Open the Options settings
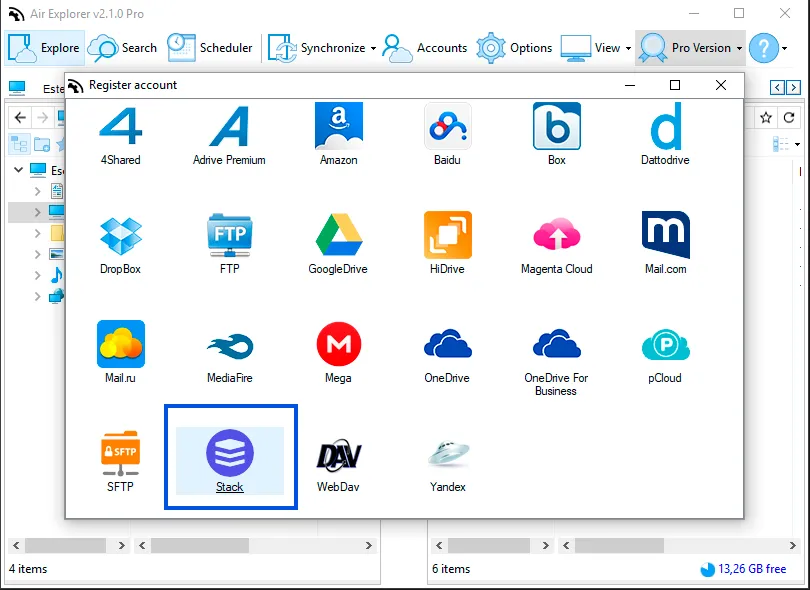 [514, 48]
